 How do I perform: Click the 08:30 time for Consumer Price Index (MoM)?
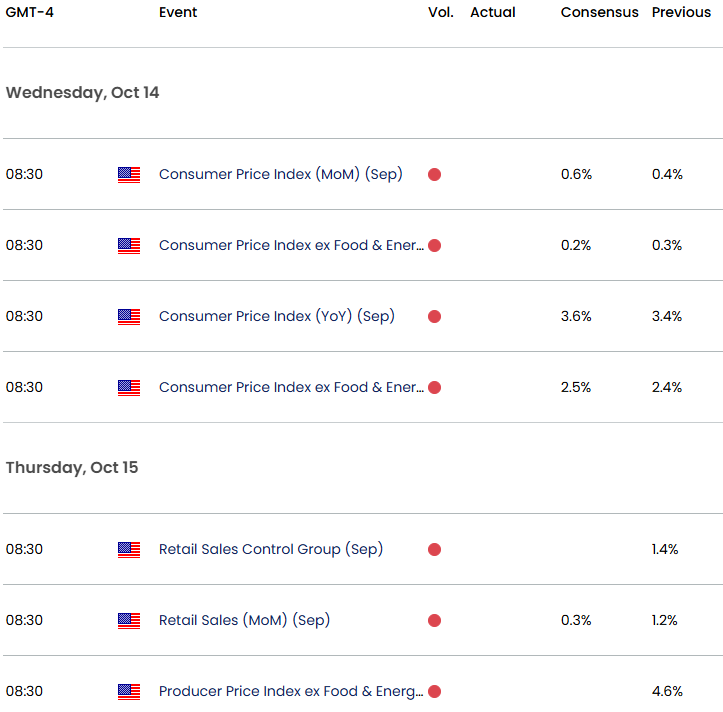tap(24, 174)
